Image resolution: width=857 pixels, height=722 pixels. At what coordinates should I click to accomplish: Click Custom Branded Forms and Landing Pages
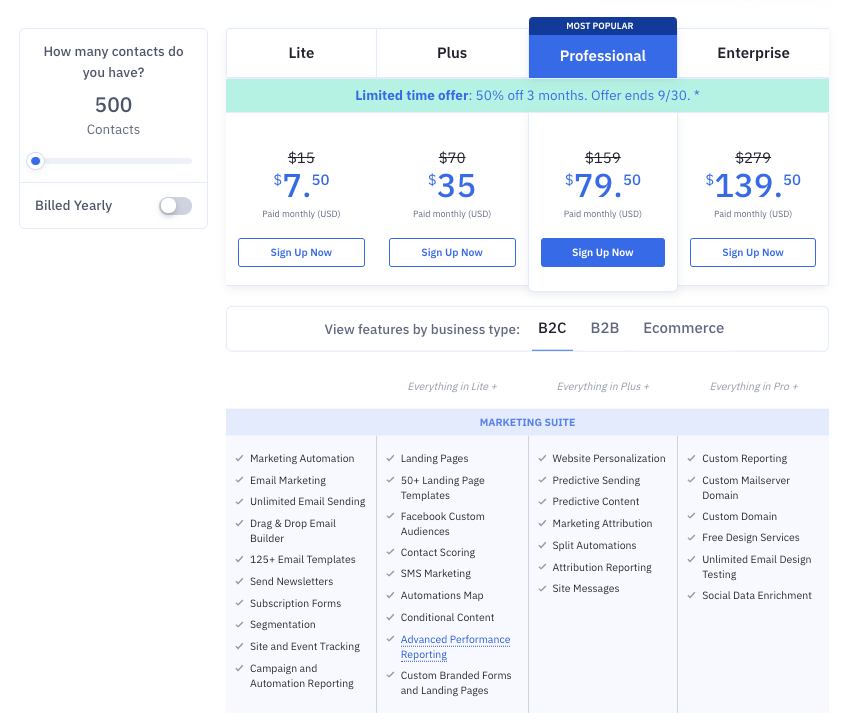[456, 683]
